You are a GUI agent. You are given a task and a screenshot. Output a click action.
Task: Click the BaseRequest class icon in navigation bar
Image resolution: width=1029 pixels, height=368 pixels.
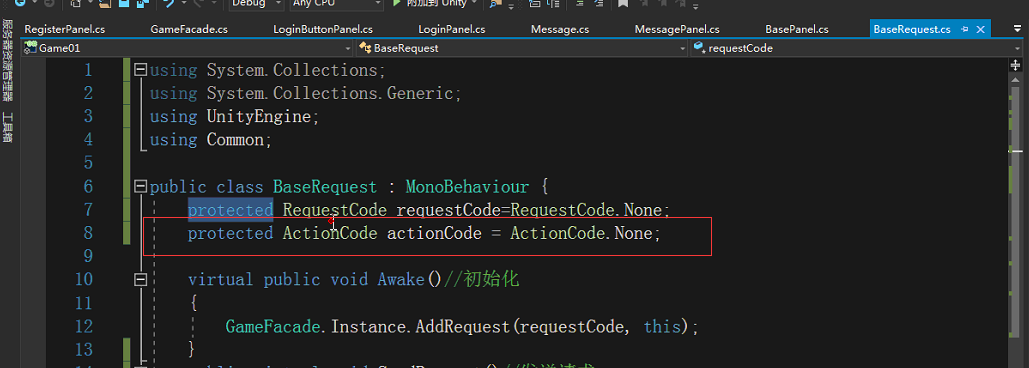click(x=366, y=48)
